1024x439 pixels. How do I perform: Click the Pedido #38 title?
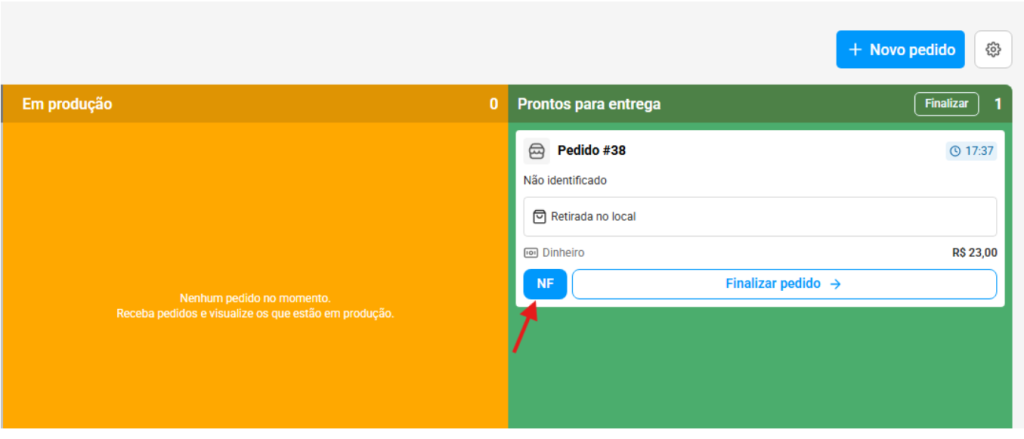(x=591, y=151)
